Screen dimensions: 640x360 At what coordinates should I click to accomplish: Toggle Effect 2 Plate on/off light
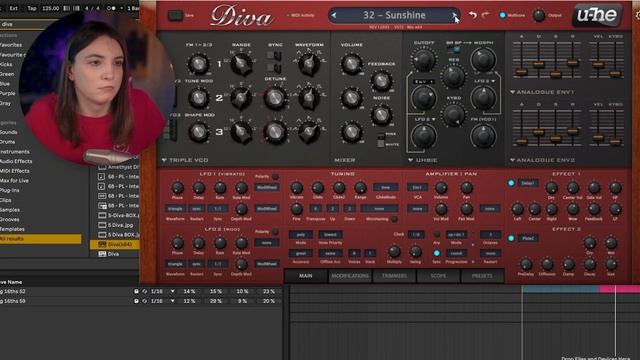(511, 238)
